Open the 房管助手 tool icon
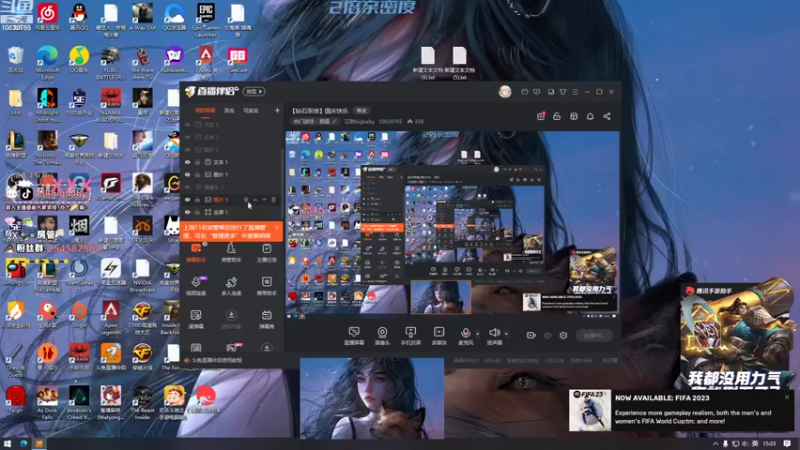Viewport: 800px width, 450px height. (x=231, y=253)
